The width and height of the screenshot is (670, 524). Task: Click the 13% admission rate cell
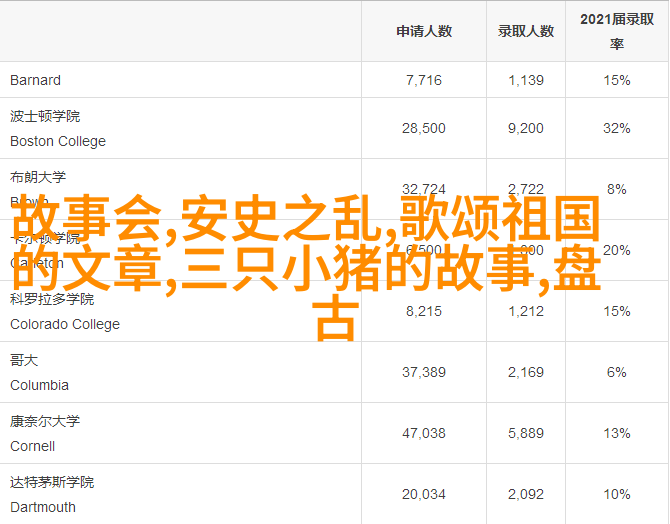pyautogui.click(x=617, y=433)
